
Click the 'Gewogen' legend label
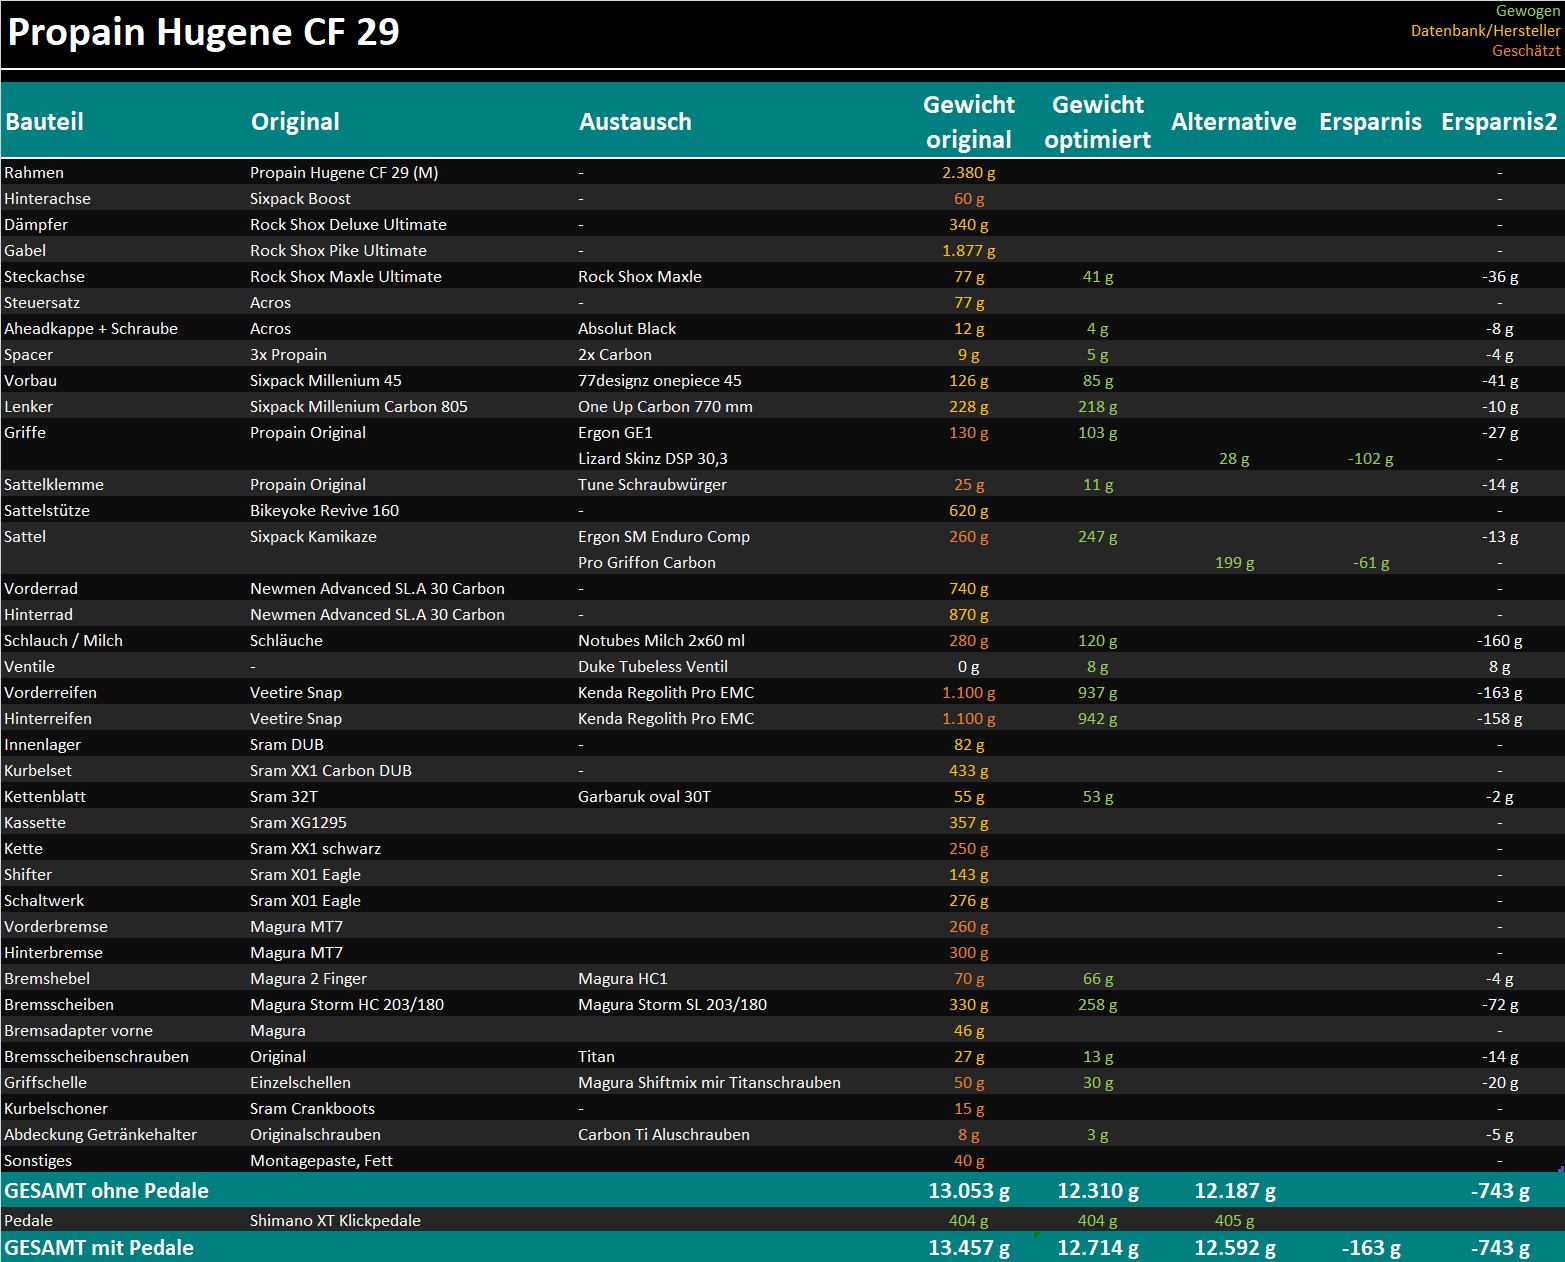coord(1527,11)
